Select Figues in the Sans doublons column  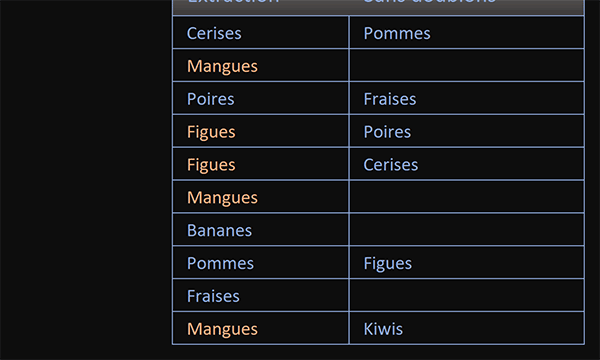466,263
